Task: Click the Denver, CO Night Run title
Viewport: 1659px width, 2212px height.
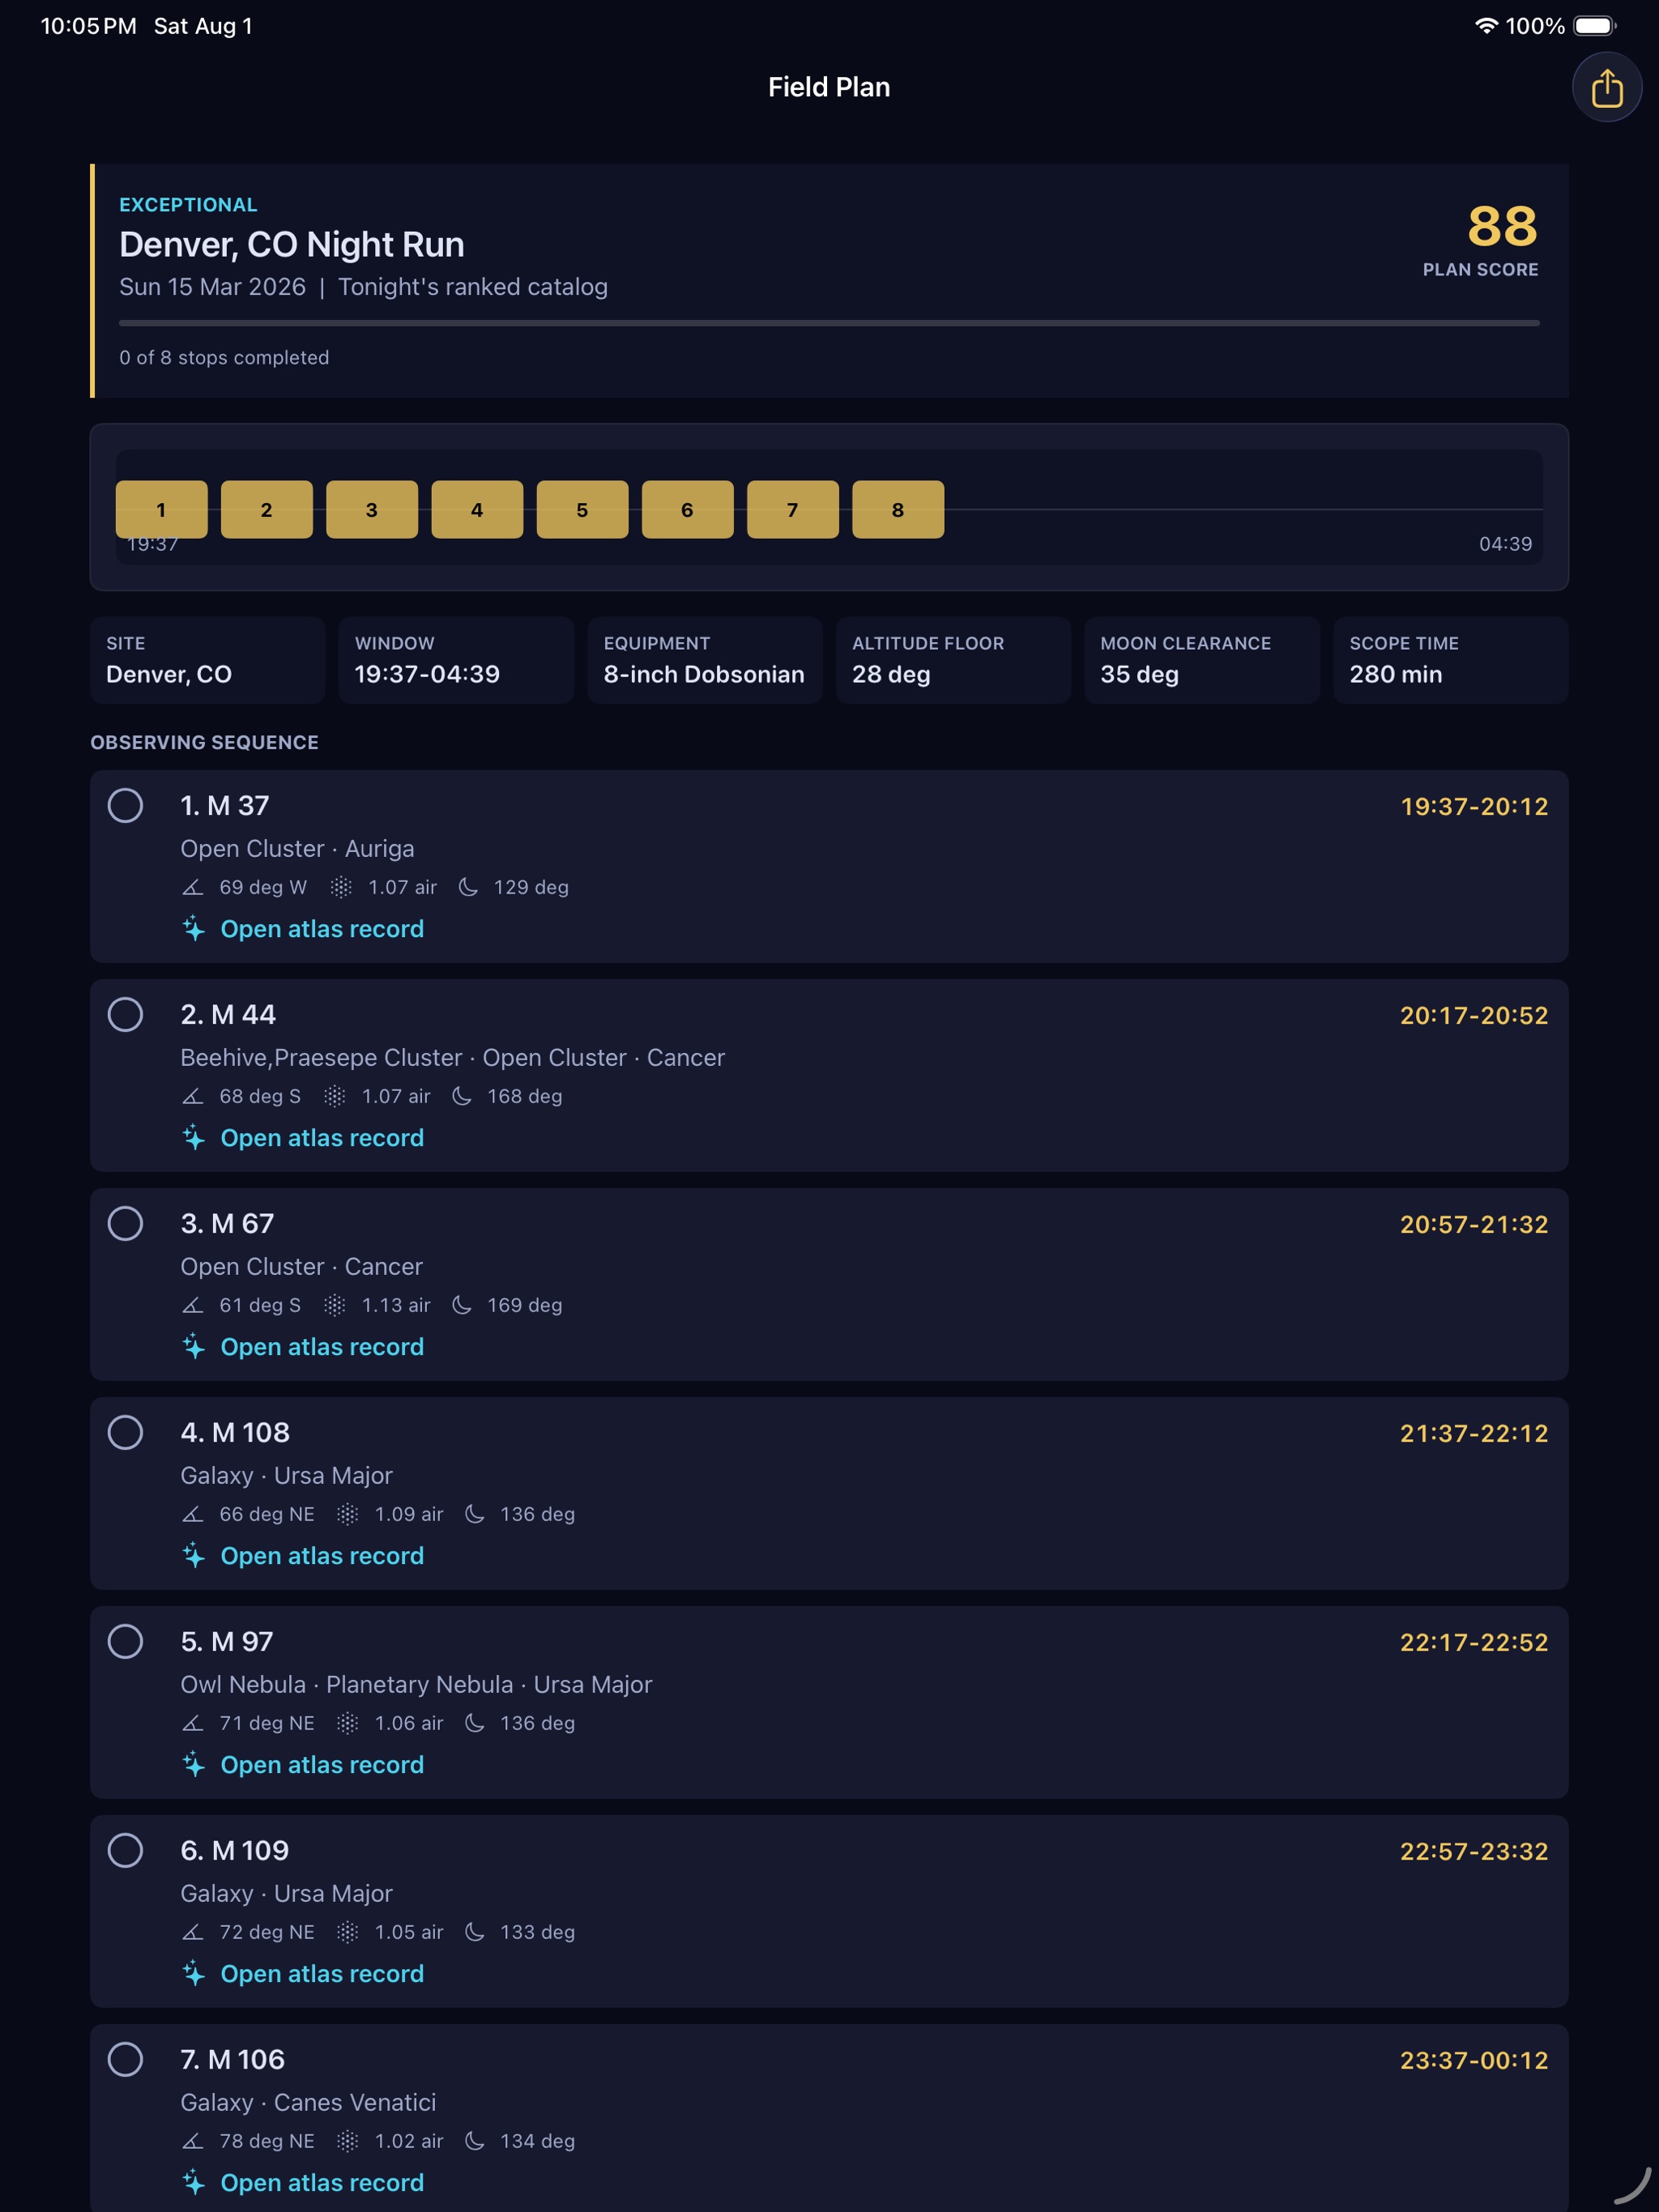Action: [x=292, y=245]
